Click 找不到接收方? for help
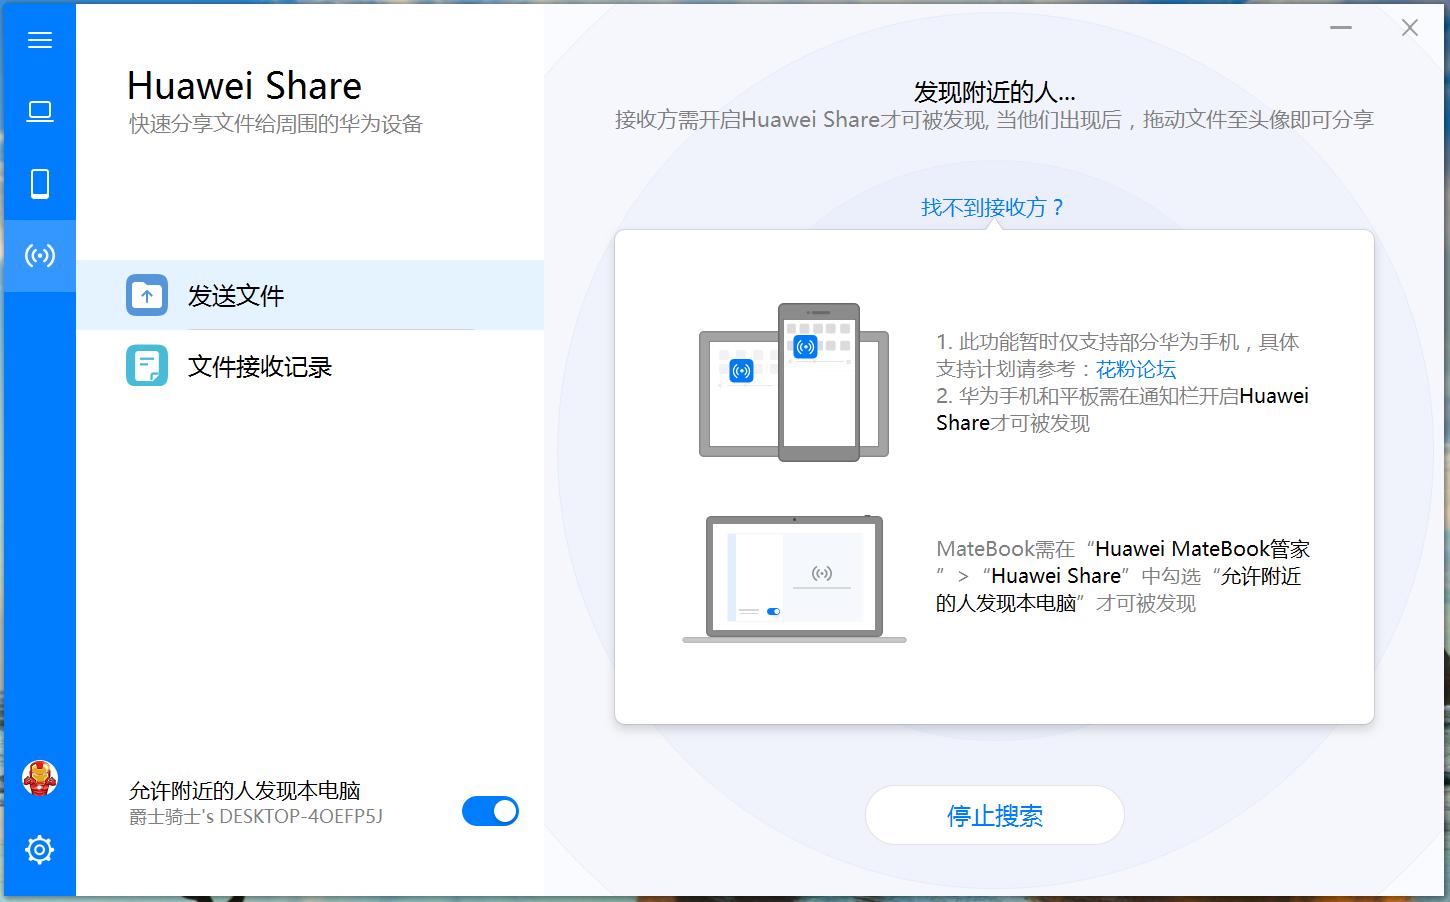This screenshot has height=902, width=1450. (x=993, y=207)
